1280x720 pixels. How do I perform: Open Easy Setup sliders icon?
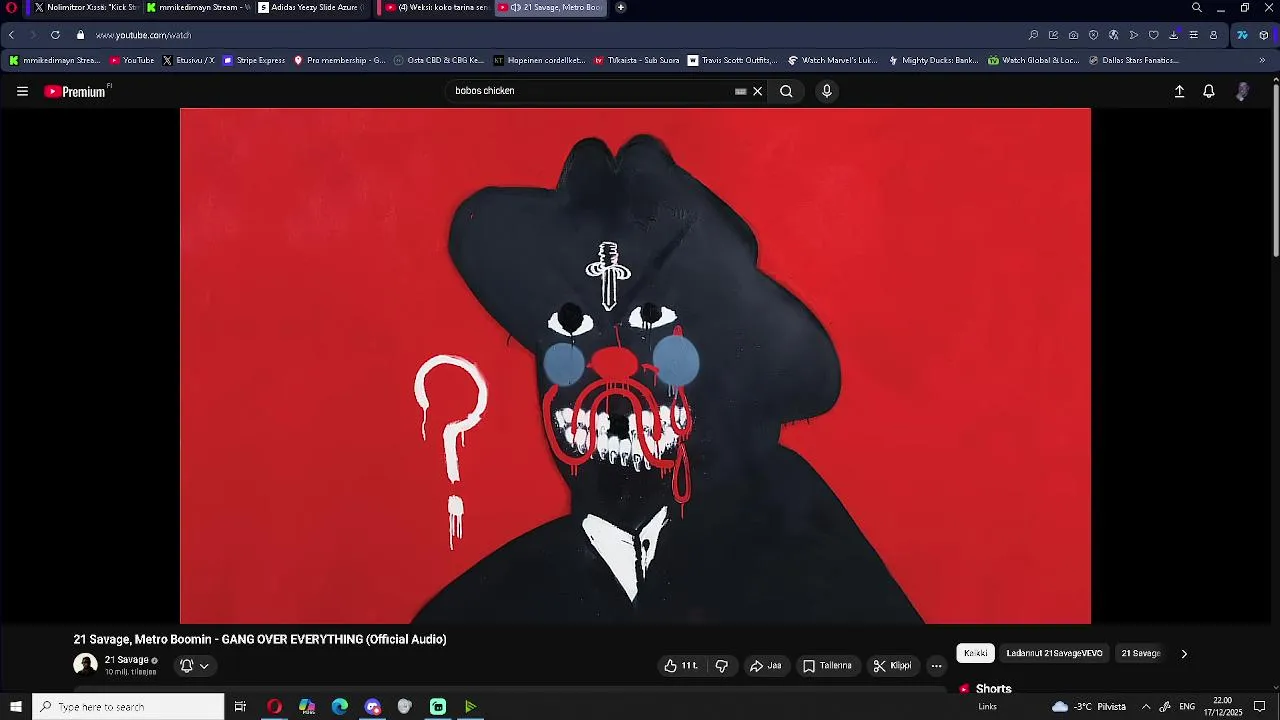pos(1193,35)
